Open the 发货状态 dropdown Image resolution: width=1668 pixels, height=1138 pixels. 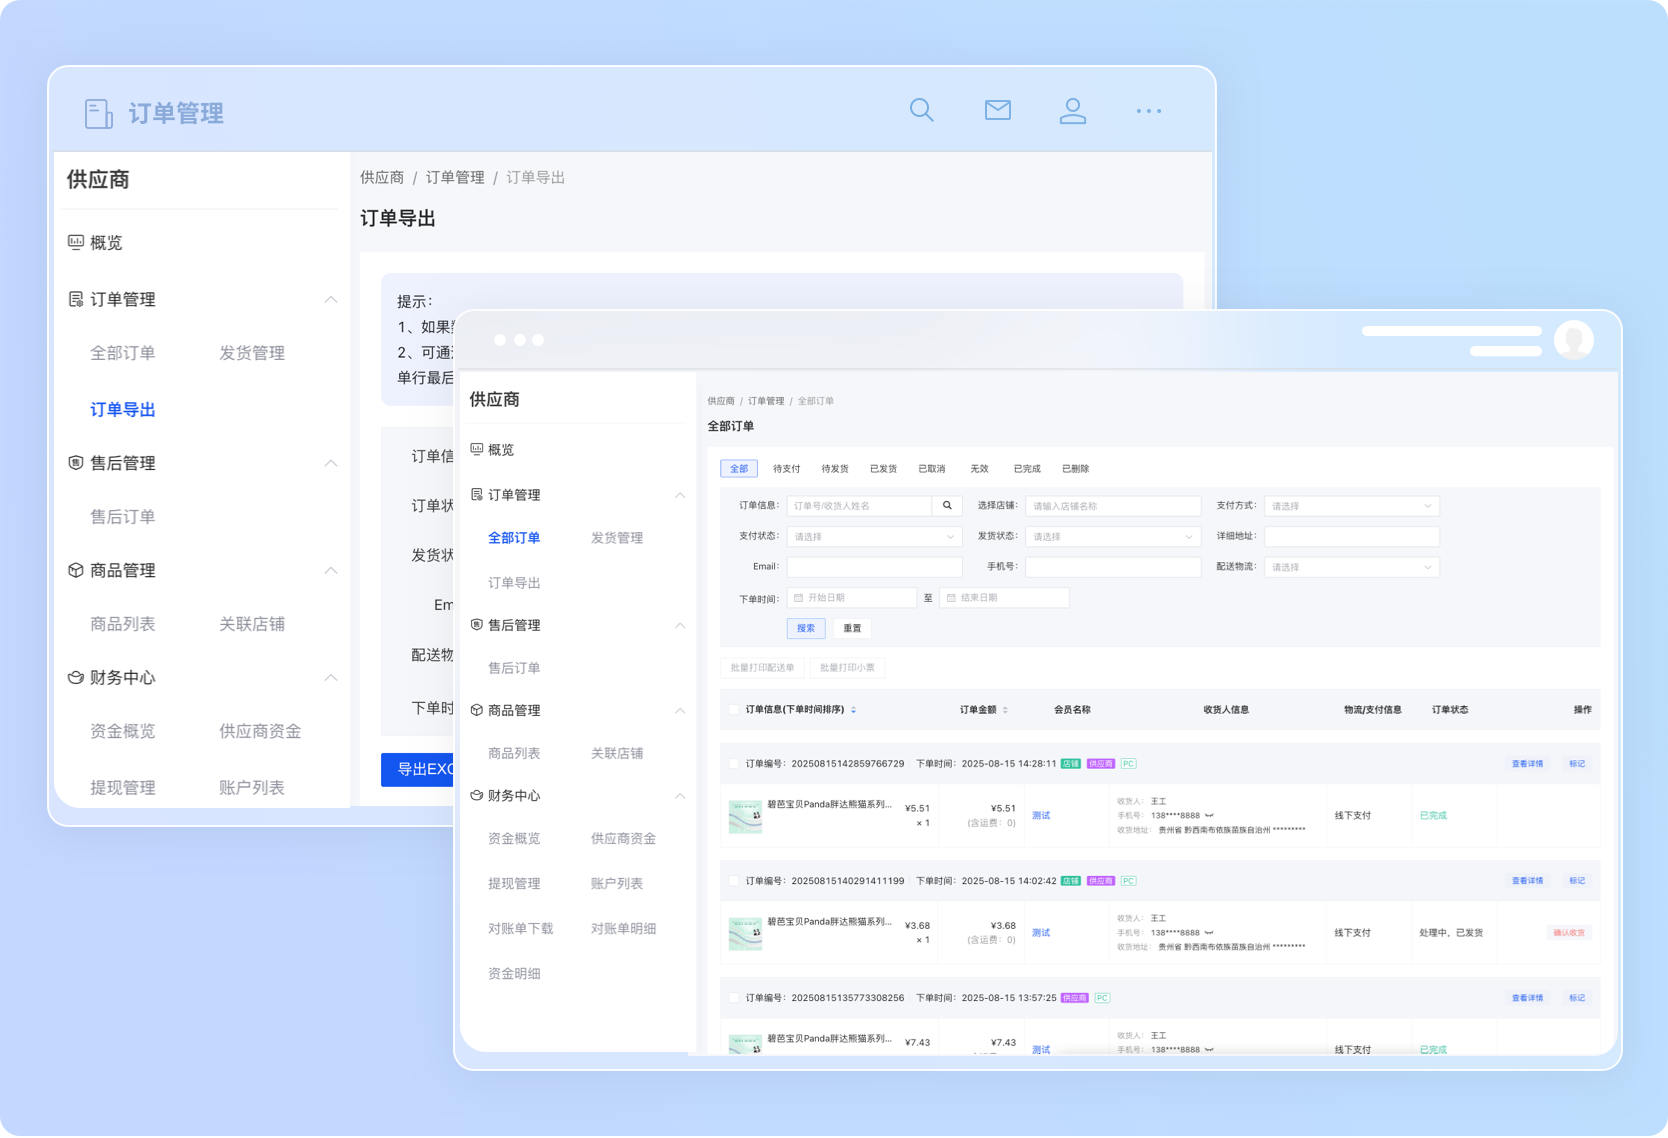(1112, 537)
